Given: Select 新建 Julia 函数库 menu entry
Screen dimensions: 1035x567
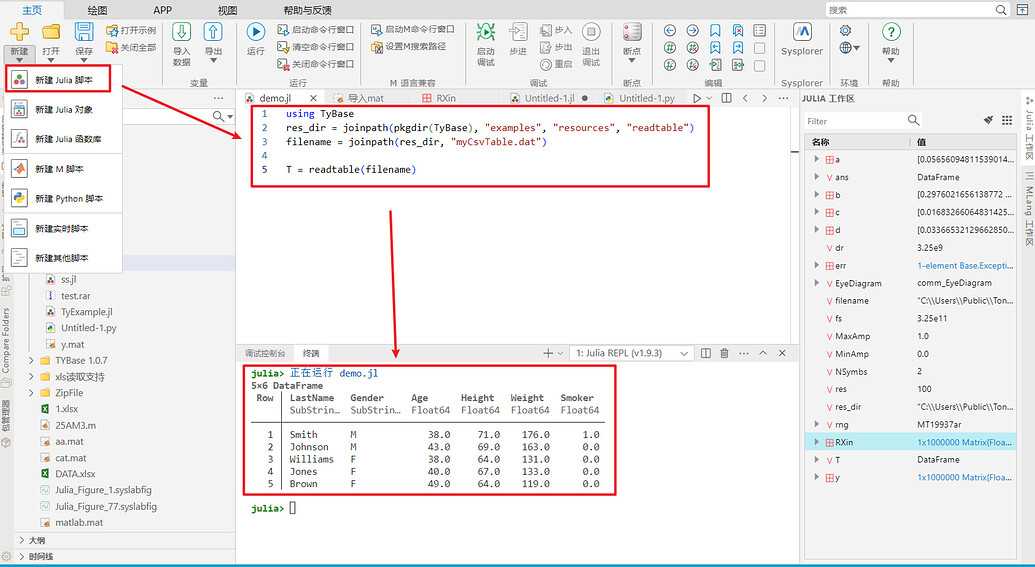Looking at the screenshot, I should click(63, 139).
